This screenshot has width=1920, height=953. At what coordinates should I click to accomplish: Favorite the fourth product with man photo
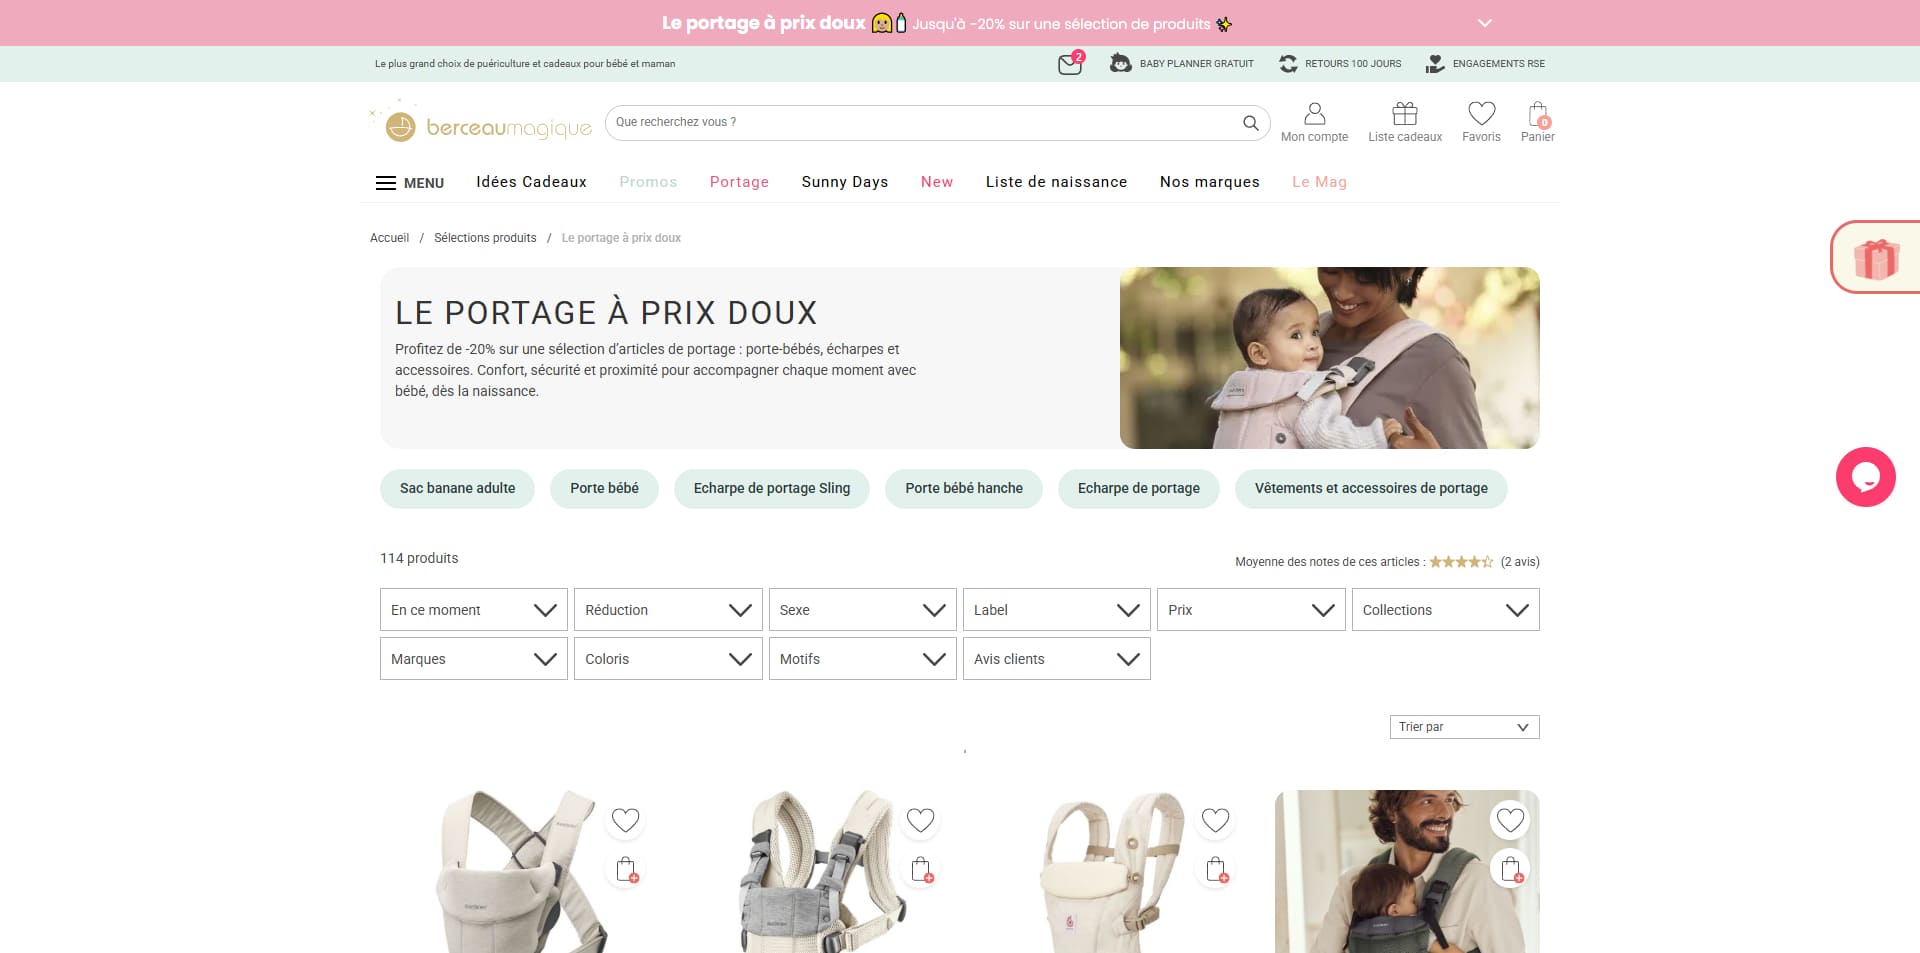(1511, 821)
